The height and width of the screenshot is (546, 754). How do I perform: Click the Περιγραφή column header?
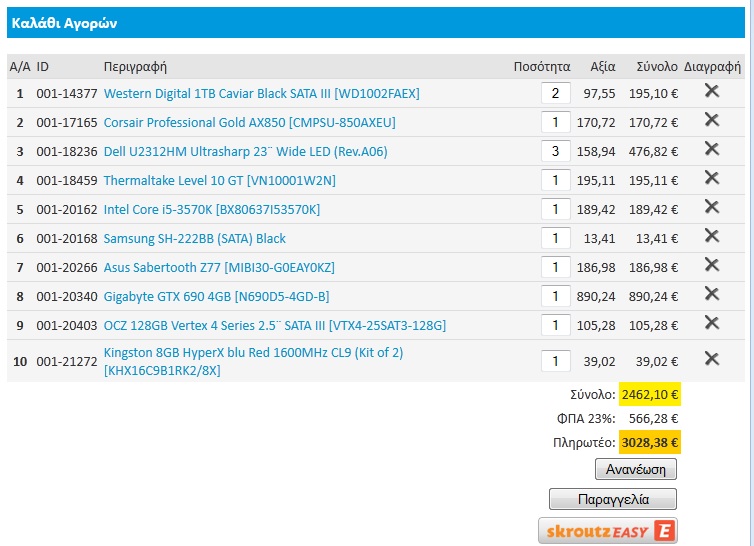point(135,66)
